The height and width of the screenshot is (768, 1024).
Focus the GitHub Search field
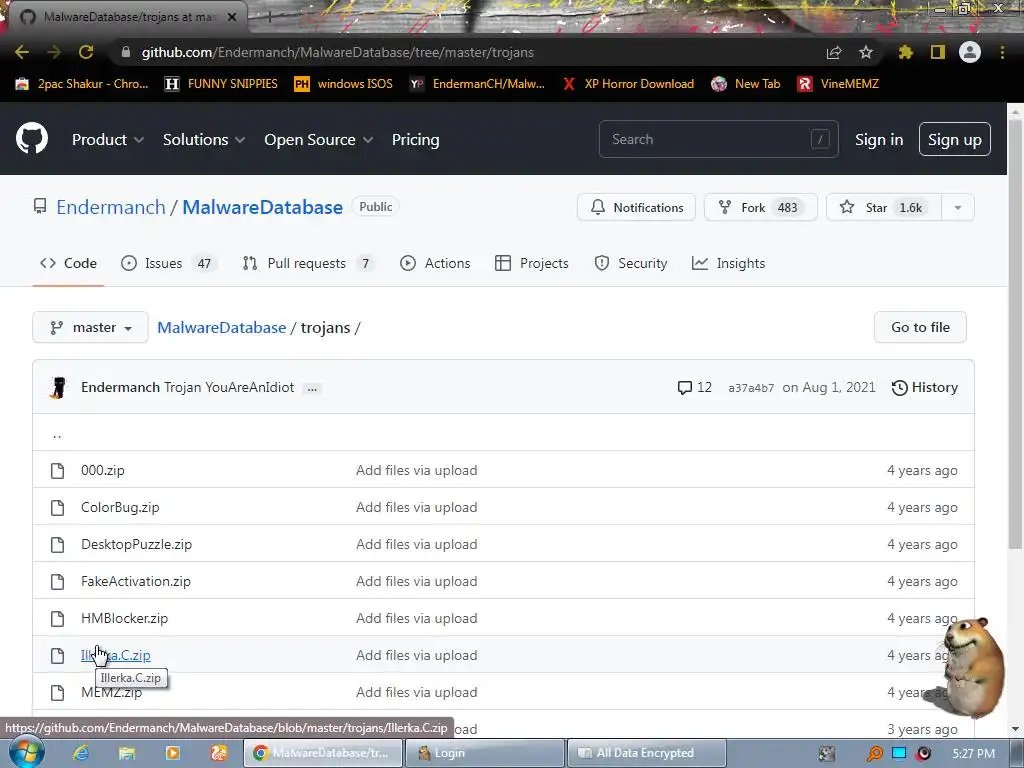pyautogui.click(x=718, y=139)
